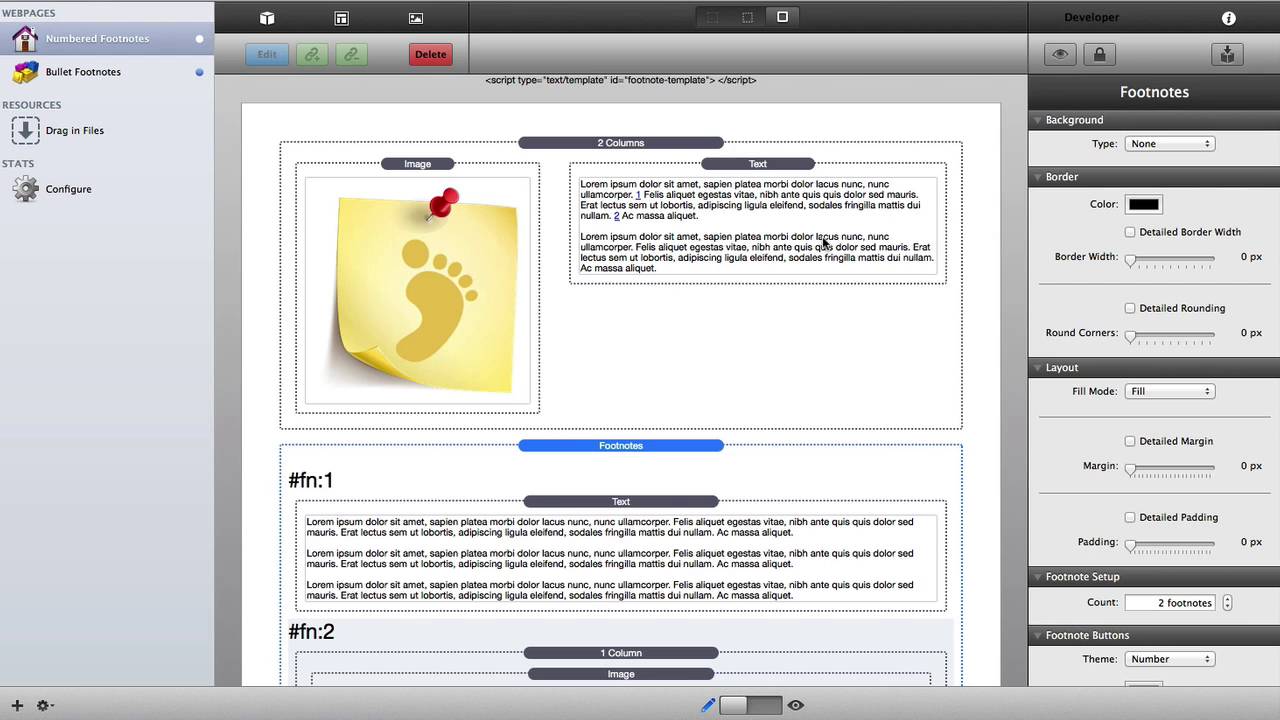Click the #fn:1 heading
Viewport: 1280px width, 720px height.
coord(311,481)
